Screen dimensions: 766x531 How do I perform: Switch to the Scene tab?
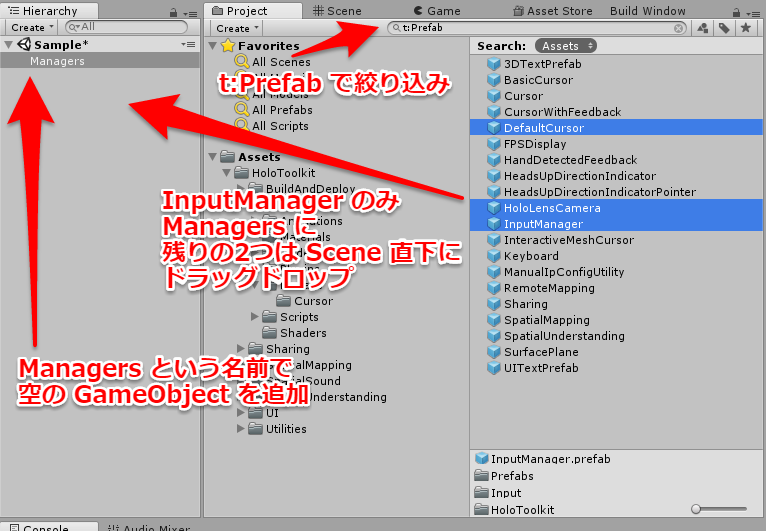click(338, 11)
